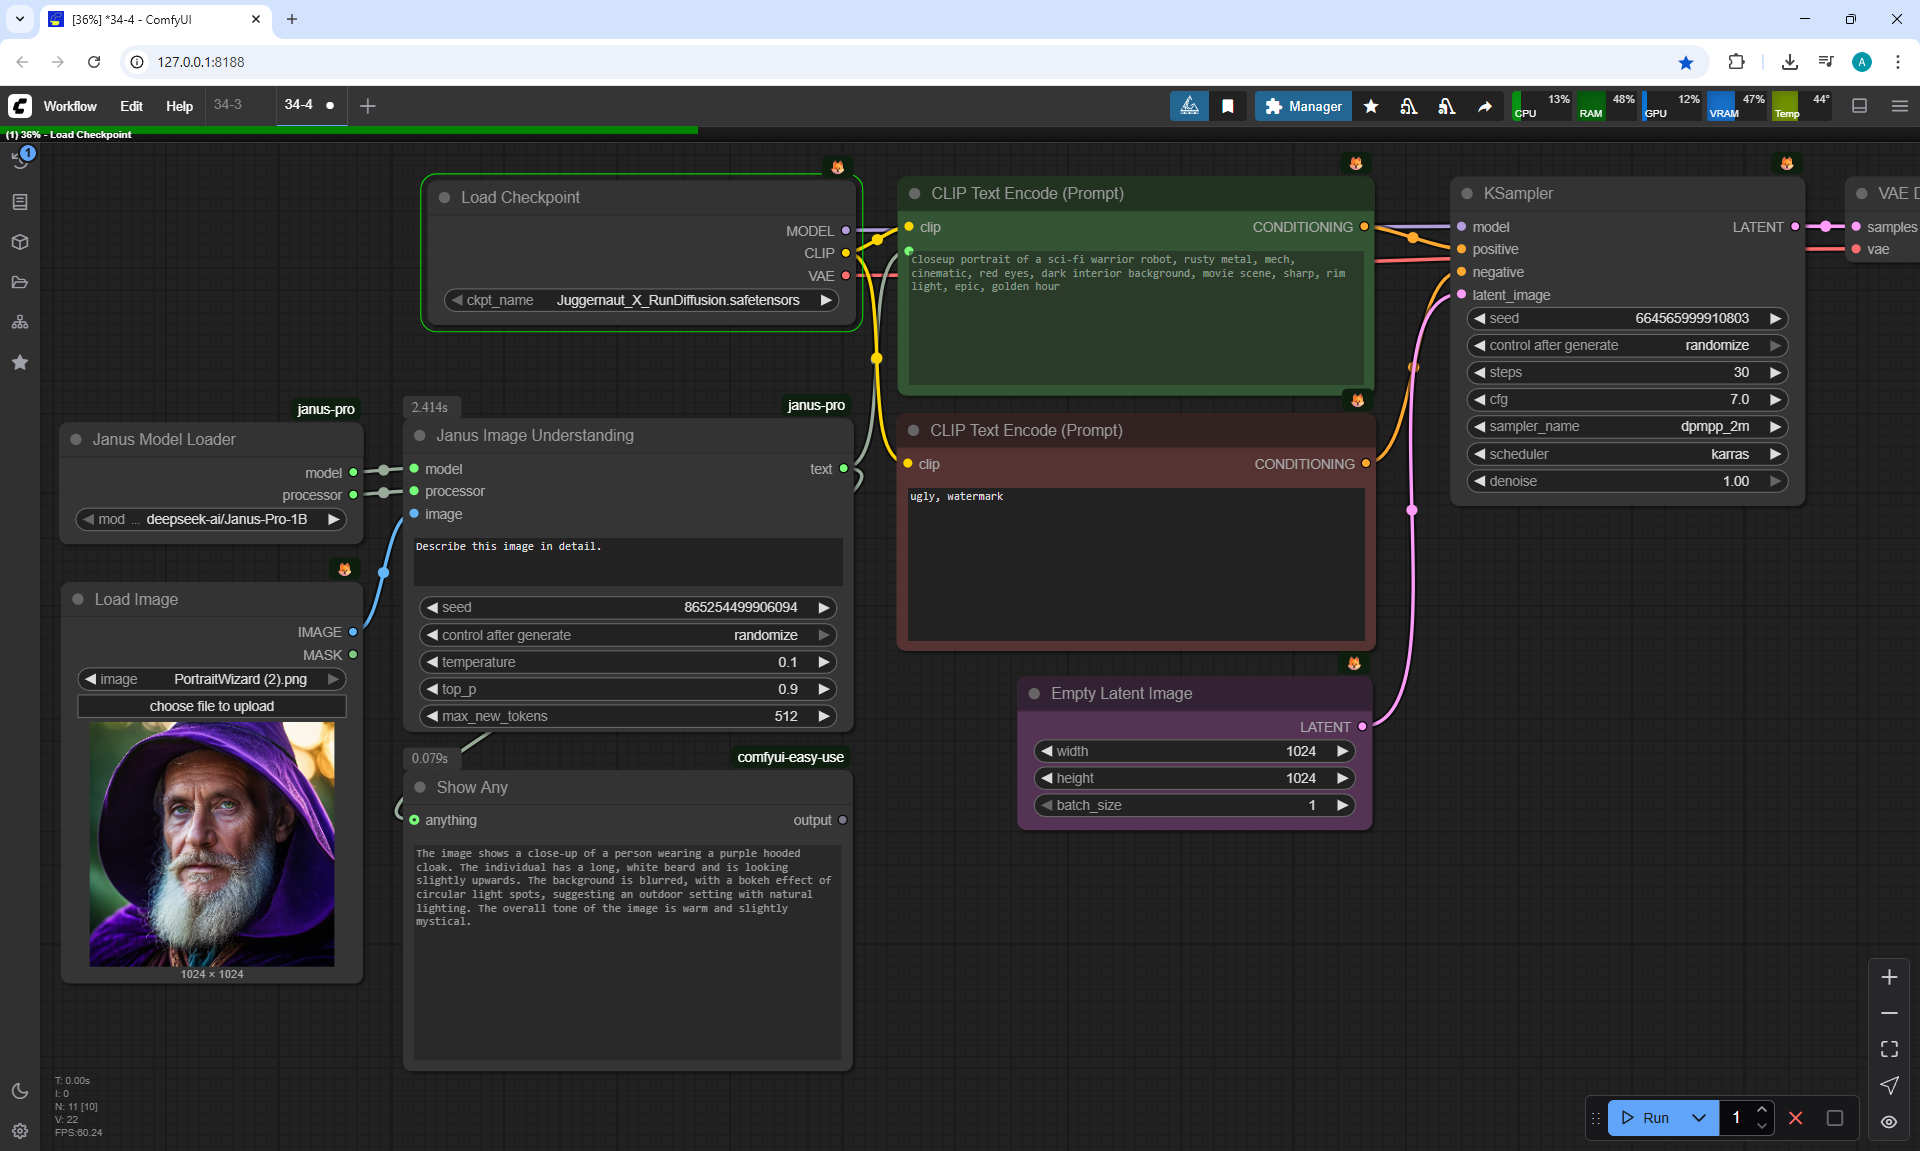Click the share arrow icon in toolbar

tap(1485, 106)
